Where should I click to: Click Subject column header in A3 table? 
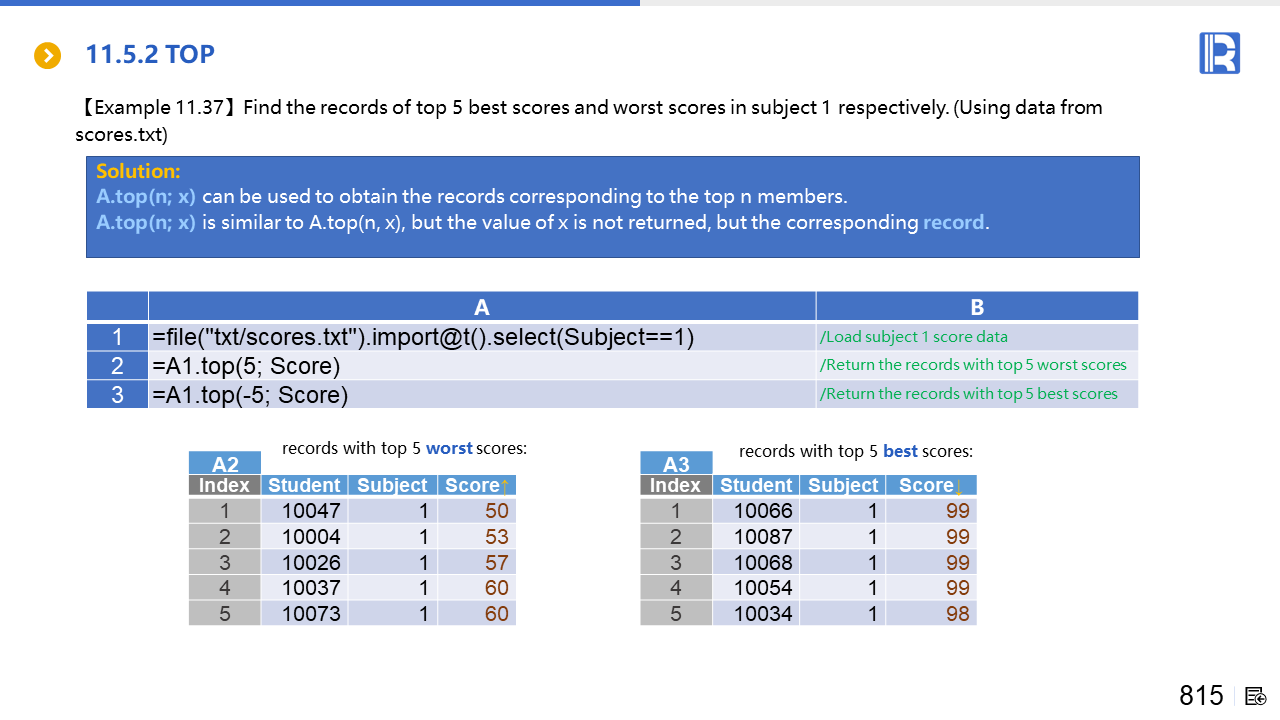point(842,486)
